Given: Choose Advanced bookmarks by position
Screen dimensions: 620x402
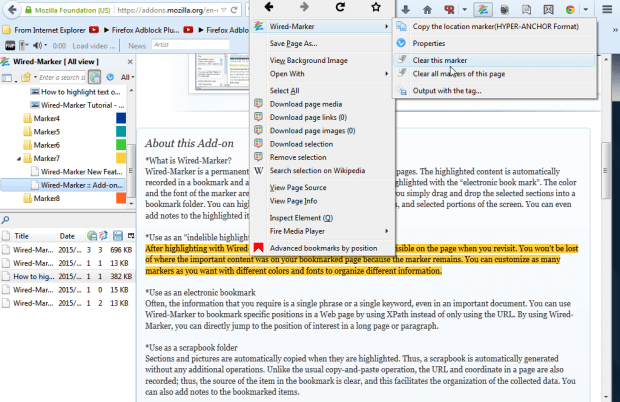Looking at the screenshot, I should click(x=322, y=248).
